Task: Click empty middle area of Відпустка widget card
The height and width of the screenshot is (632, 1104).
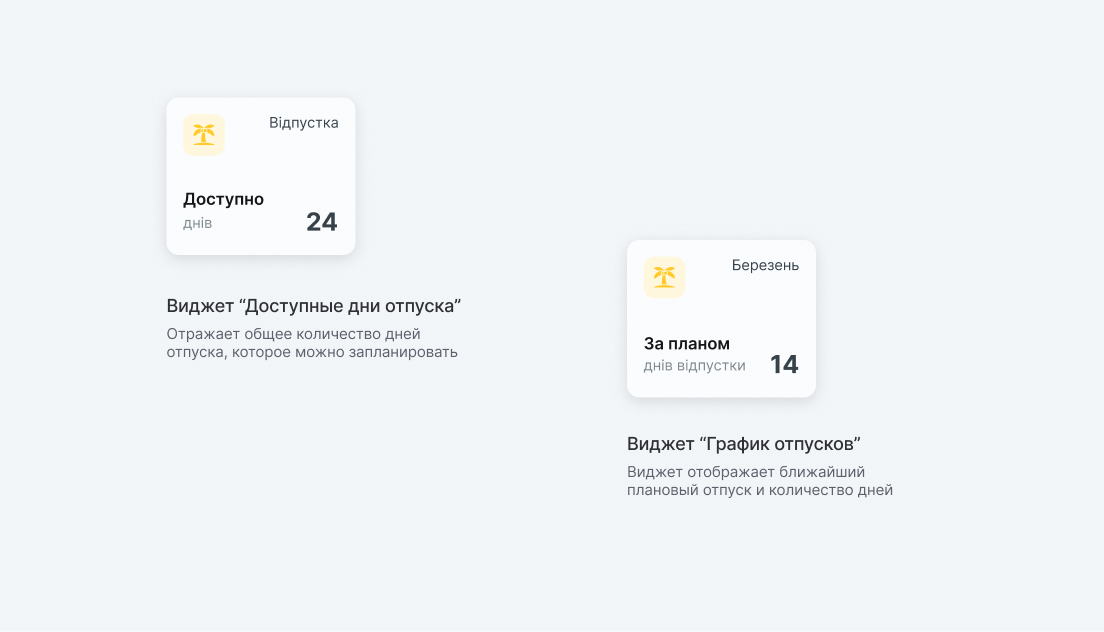Action: click(x=262, y=168)
